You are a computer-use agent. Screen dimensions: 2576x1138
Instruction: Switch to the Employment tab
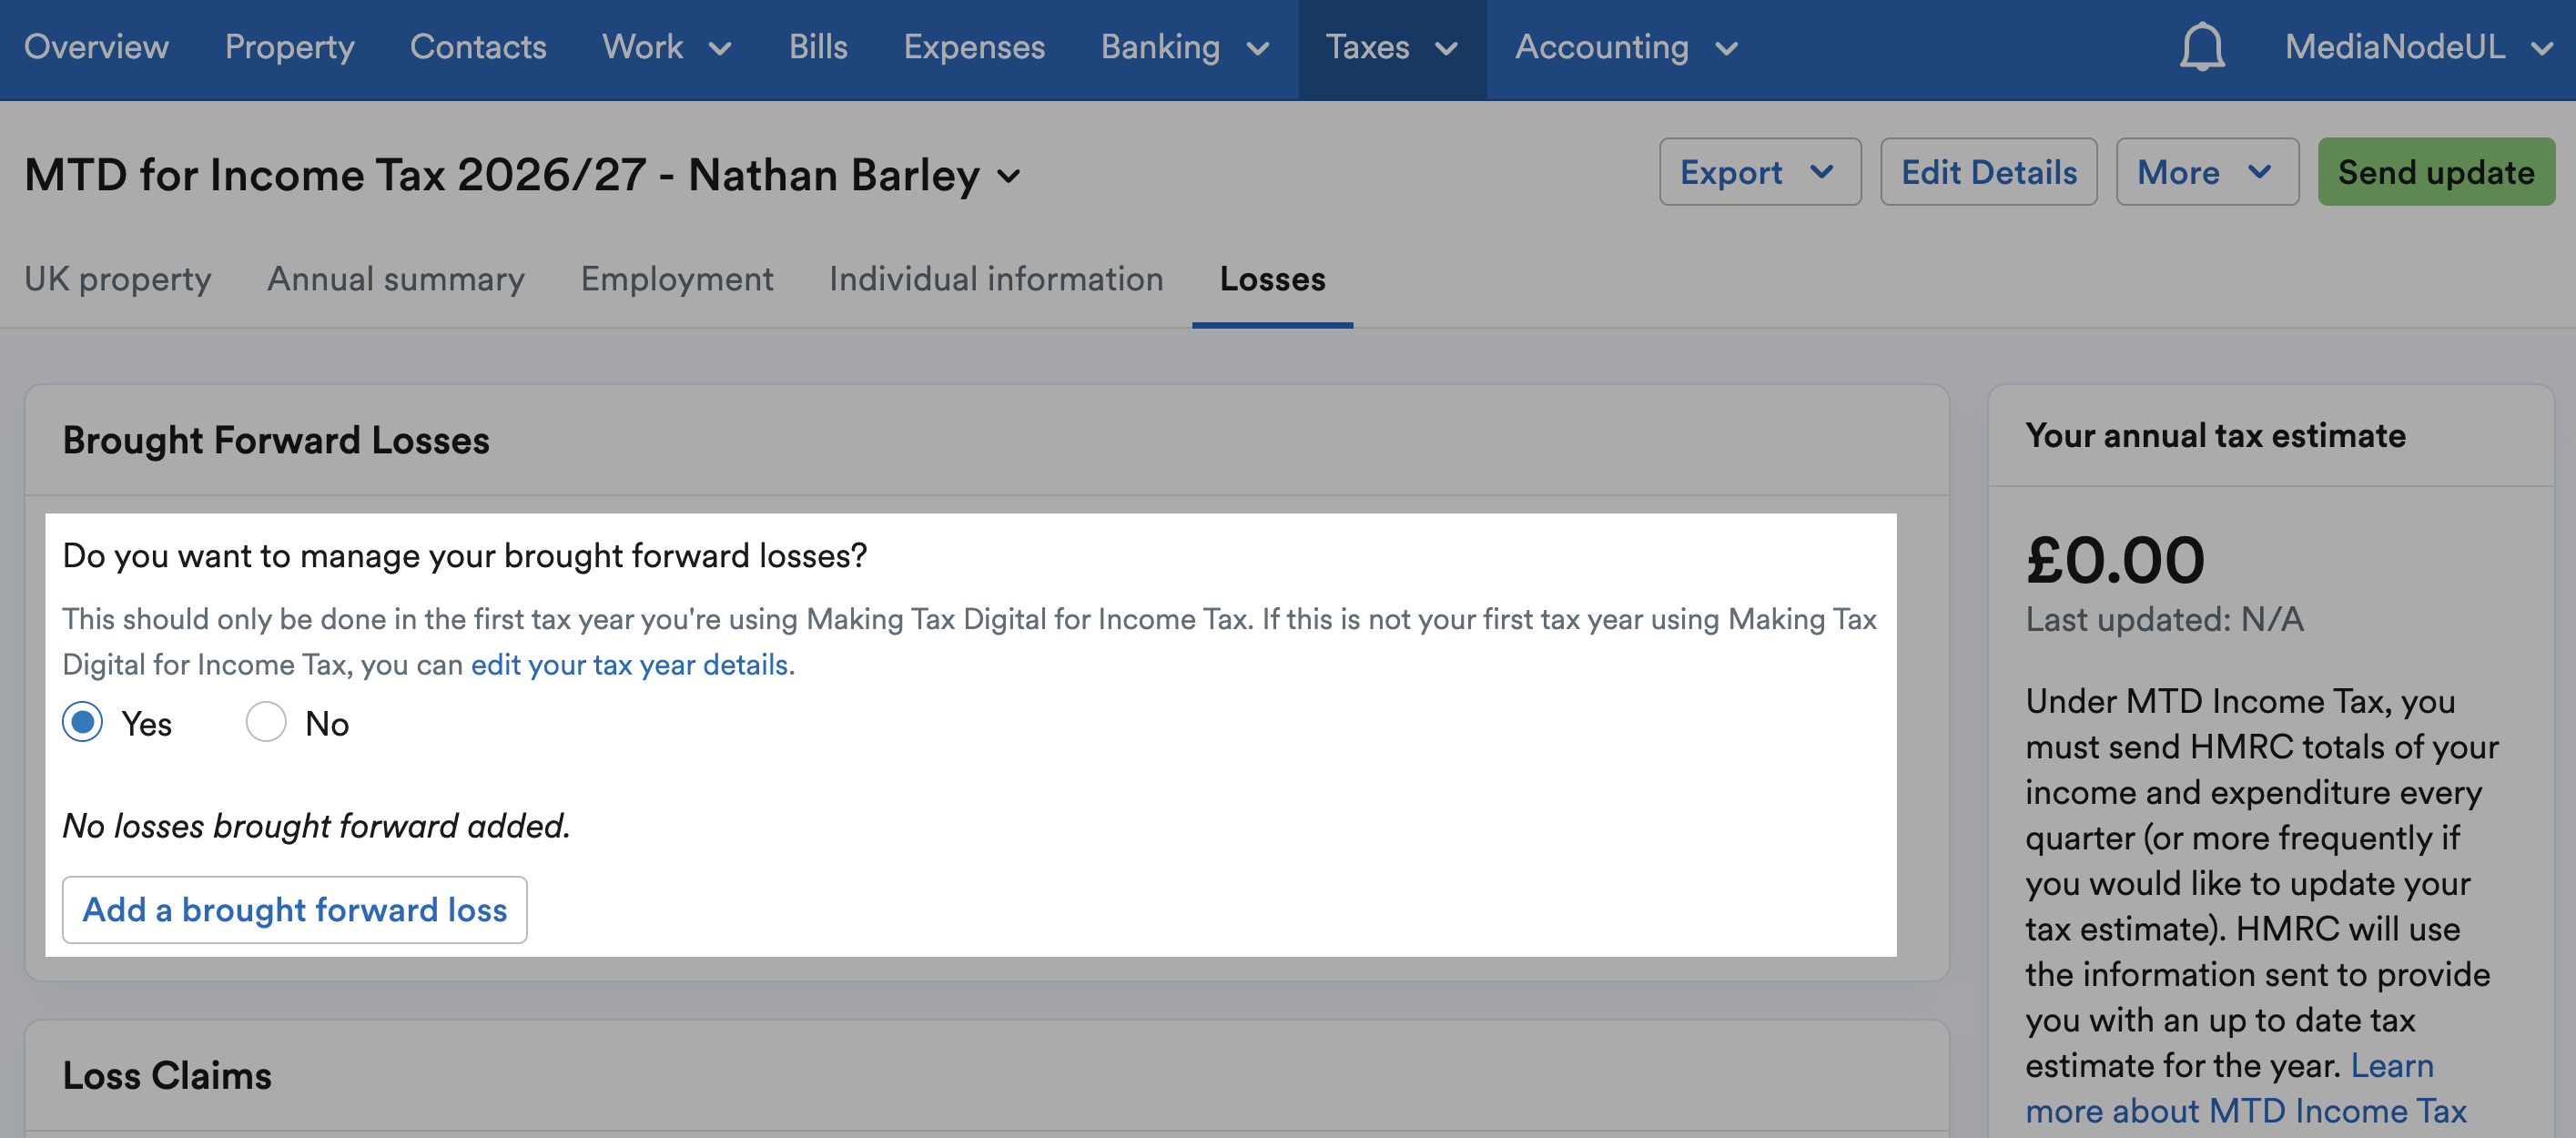point(677,279)
